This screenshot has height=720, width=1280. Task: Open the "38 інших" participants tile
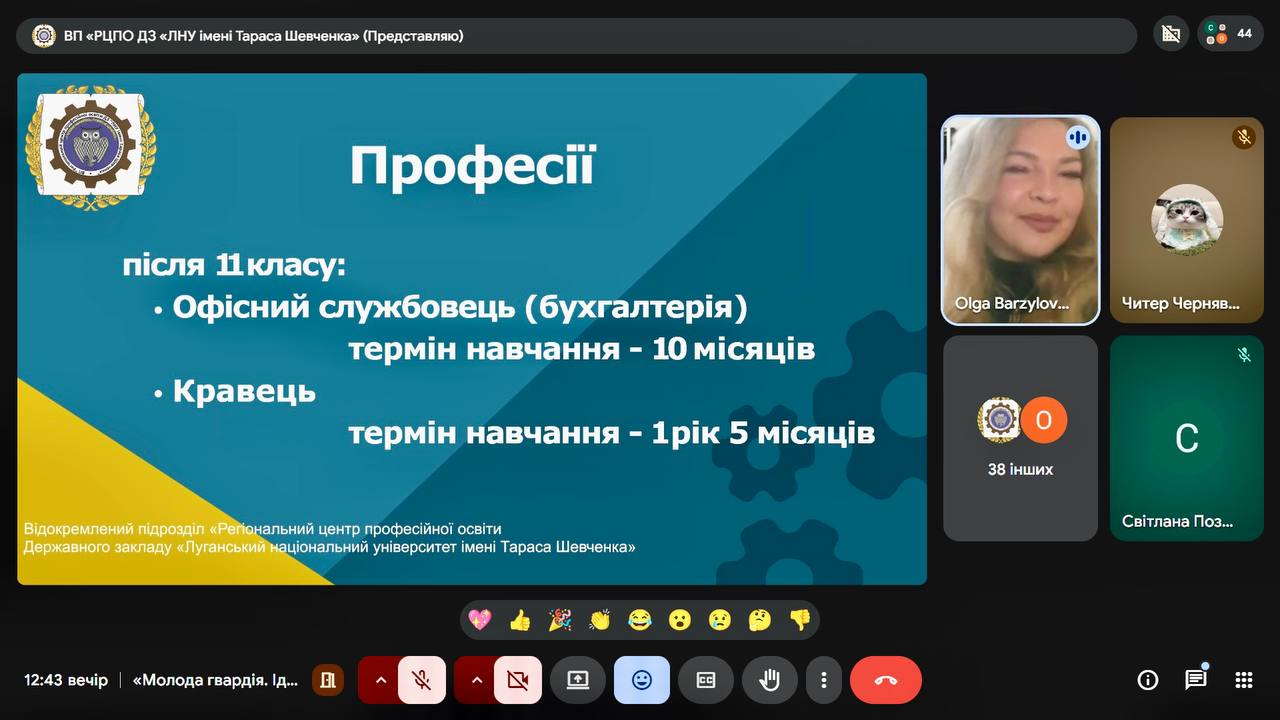tap(1020, 437)
